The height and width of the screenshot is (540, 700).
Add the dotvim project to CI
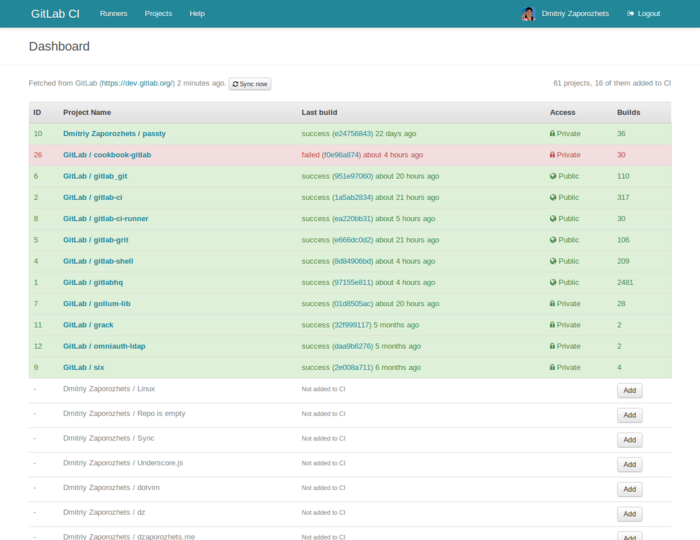629,490
